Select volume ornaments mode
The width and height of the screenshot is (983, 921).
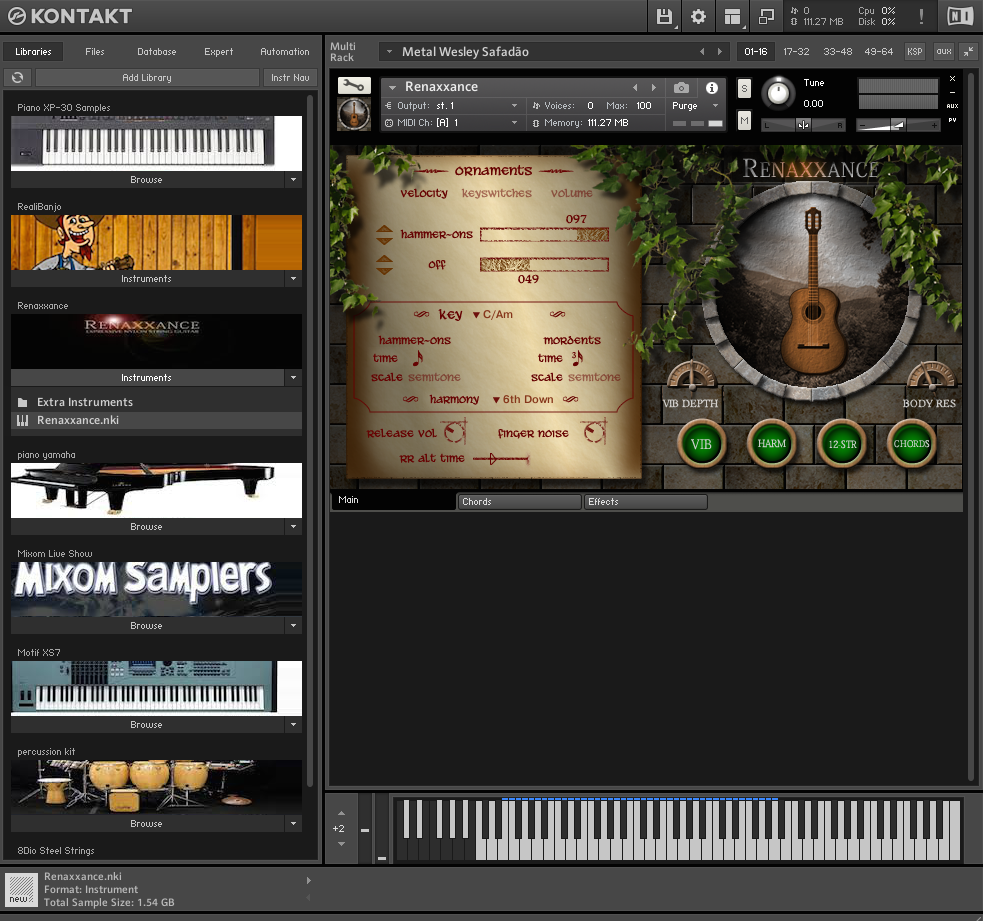click(571, 193)
